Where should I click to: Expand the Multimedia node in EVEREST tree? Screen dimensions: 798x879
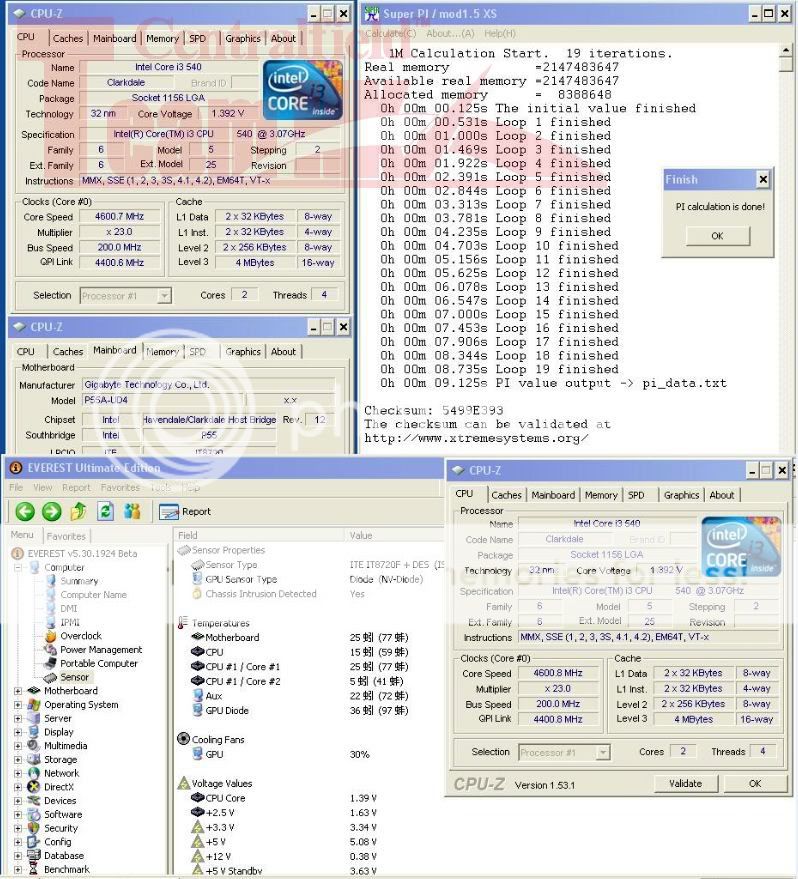[18, 746]
